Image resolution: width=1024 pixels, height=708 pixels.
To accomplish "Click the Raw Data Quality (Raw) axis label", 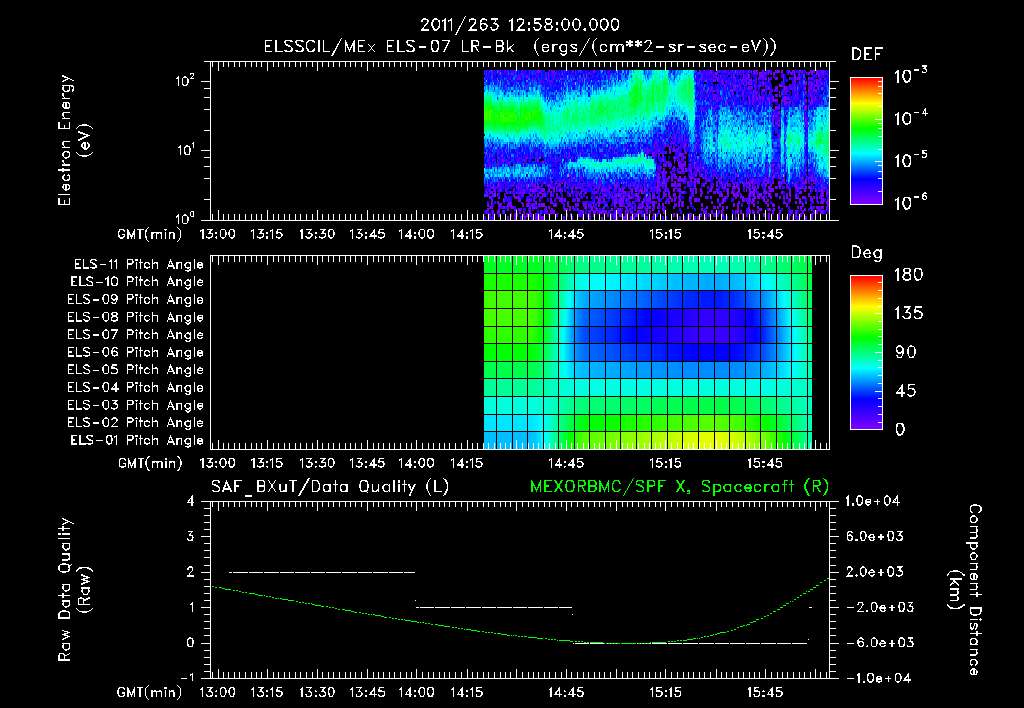I will coord(74,590).
